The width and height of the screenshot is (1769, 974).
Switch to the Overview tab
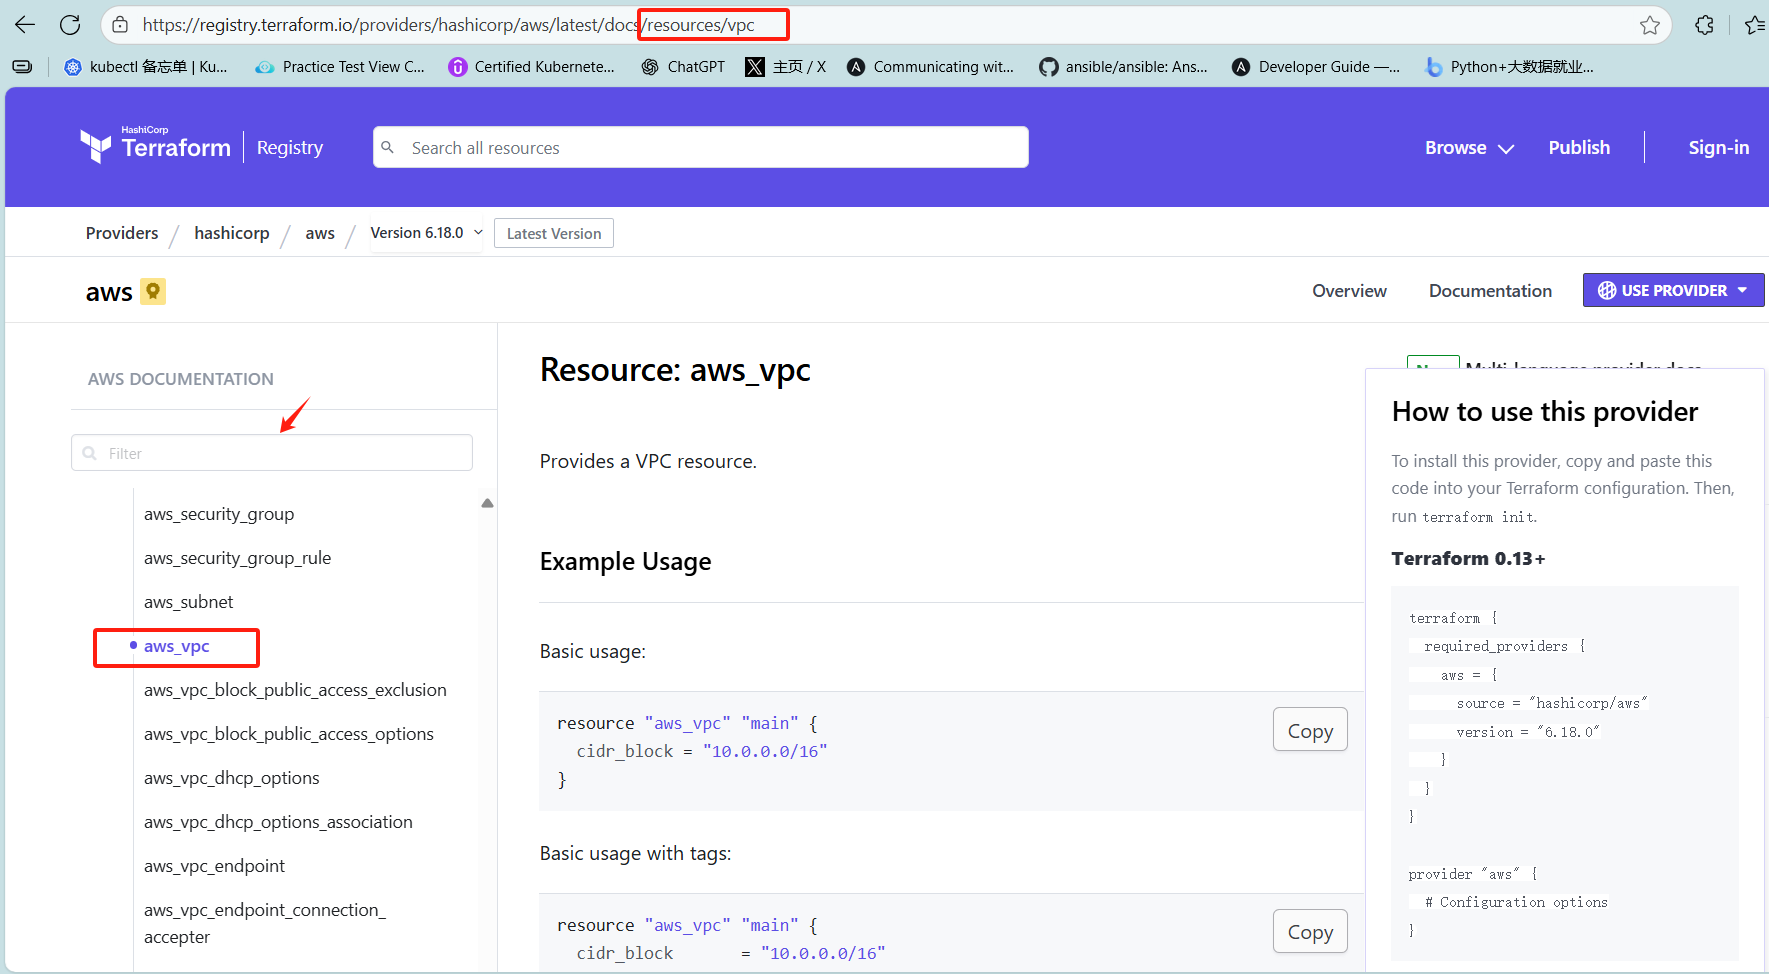pyautogui.click(x=1349, y=291)
